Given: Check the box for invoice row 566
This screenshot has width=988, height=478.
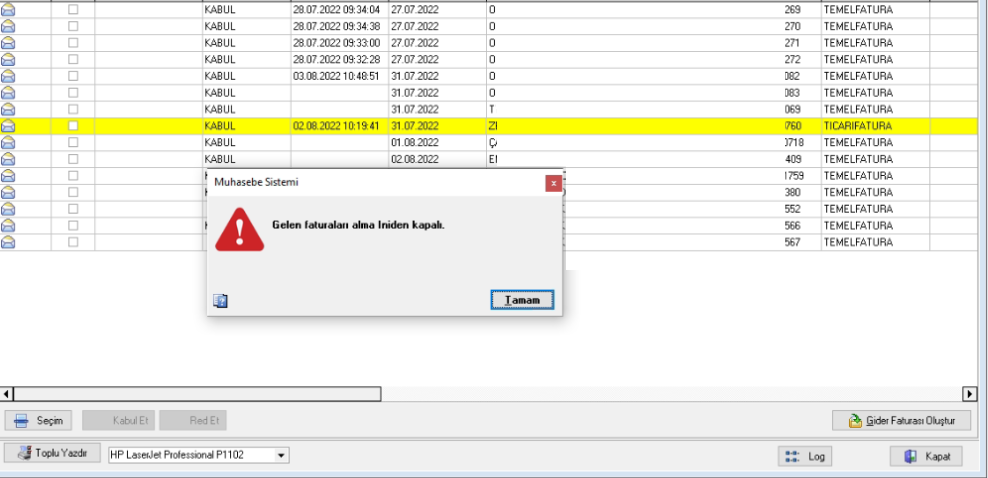Looking at the screenshot, I should point(73,226).
